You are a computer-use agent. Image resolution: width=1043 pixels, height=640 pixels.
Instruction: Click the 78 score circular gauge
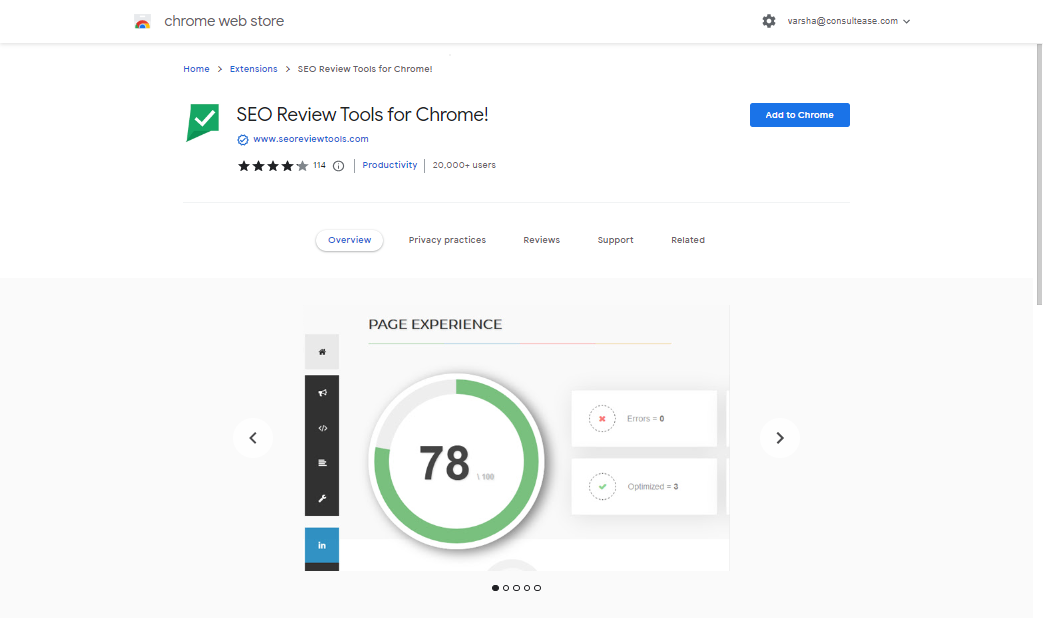tap(456, 461)
